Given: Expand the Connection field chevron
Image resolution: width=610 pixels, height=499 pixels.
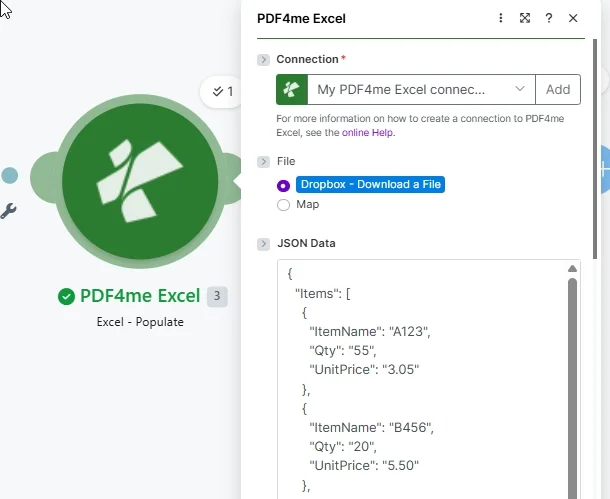Looking at the screenshot, I should pos(263,60).
